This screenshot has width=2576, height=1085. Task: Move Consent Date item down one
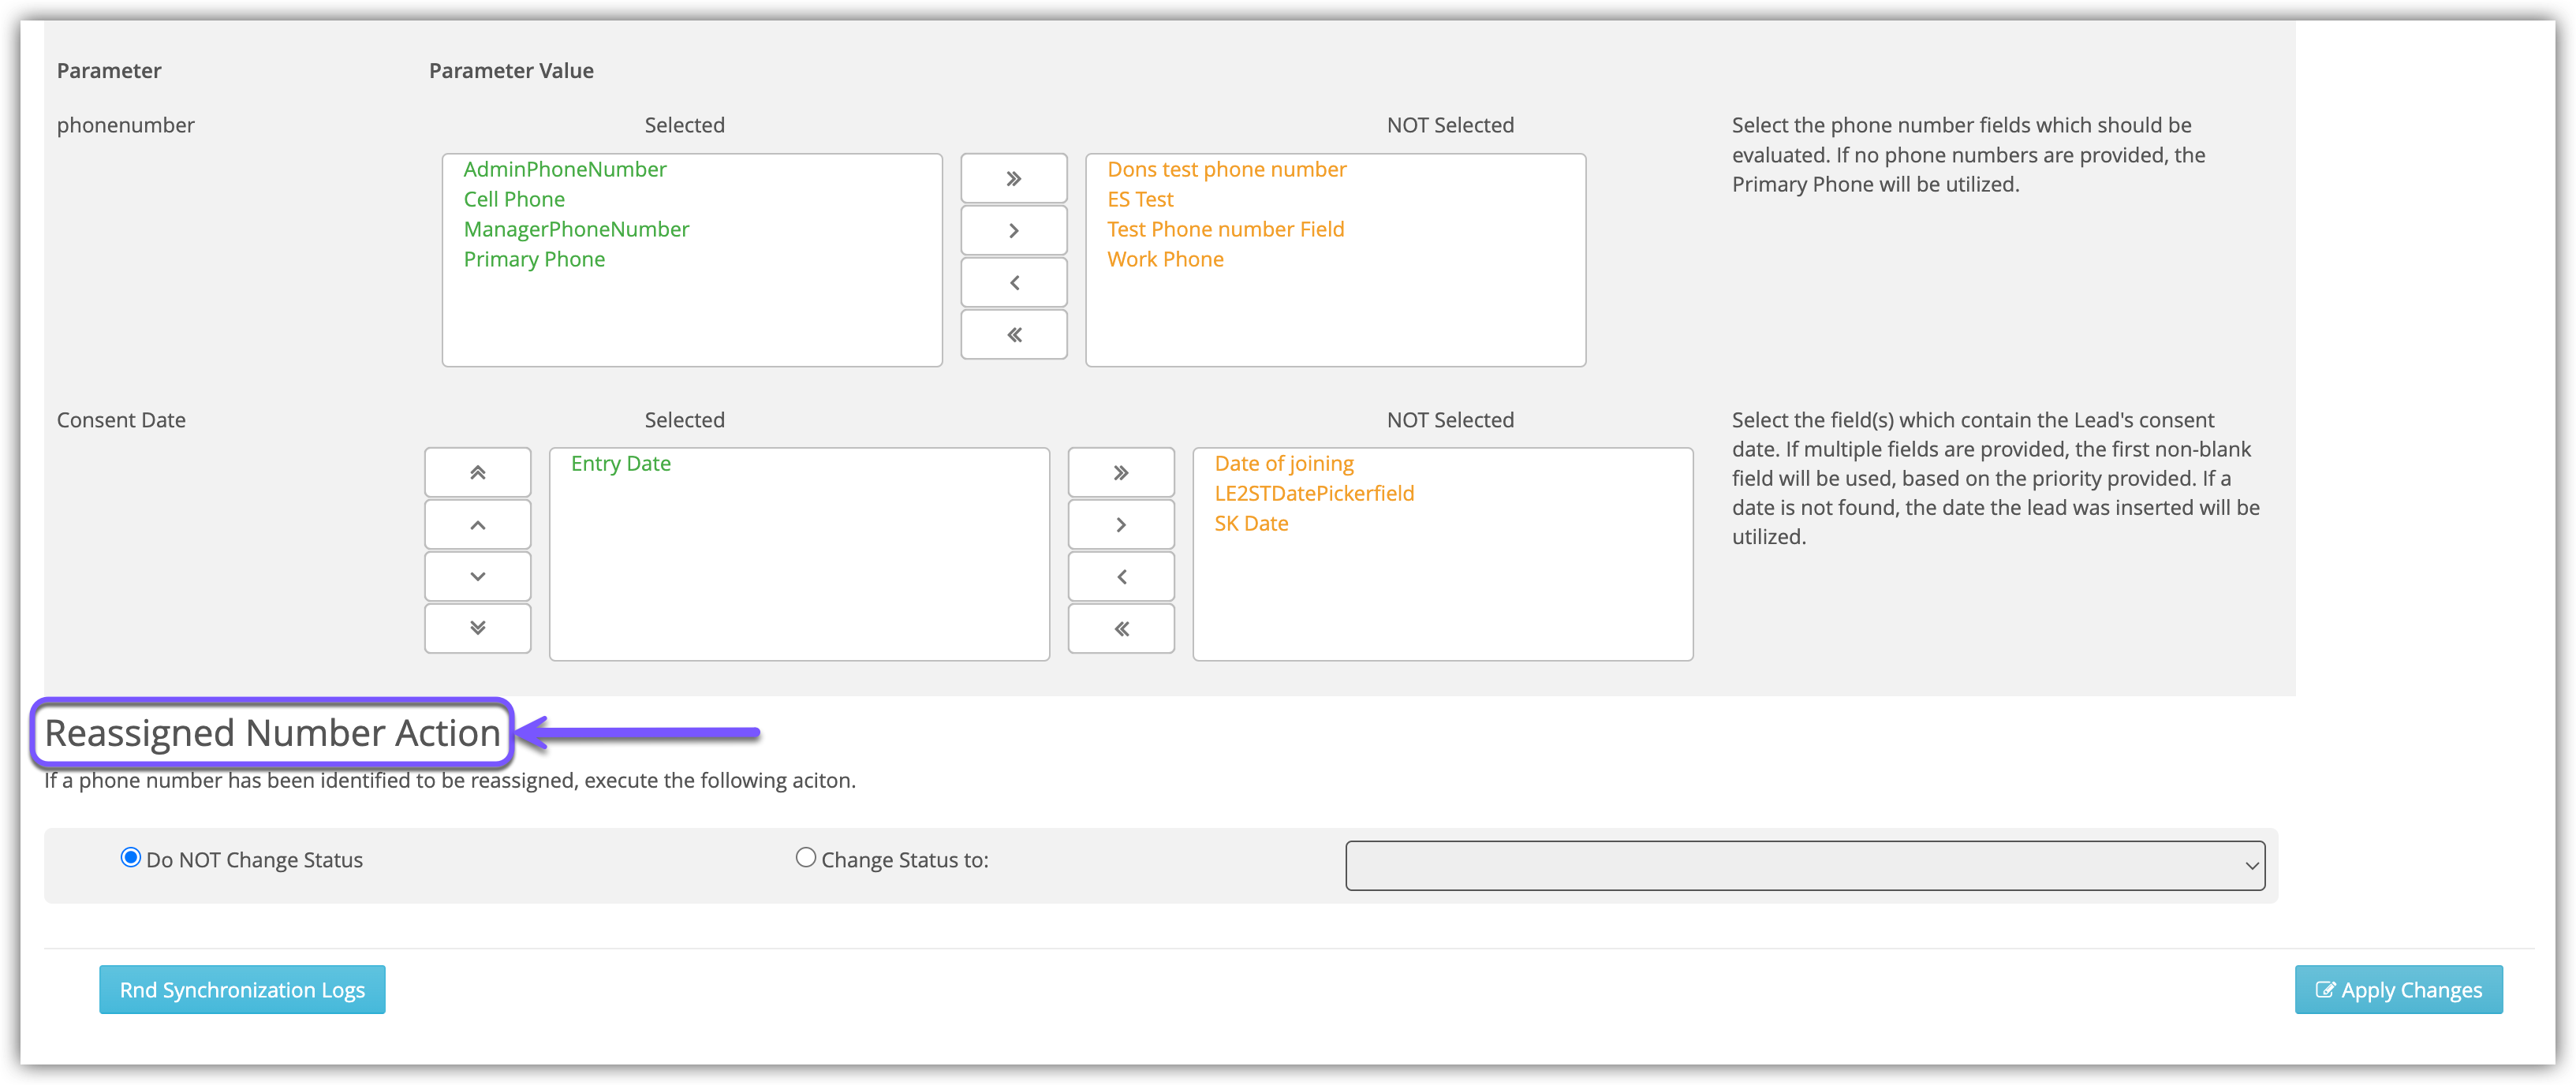(x=477, y=577)
